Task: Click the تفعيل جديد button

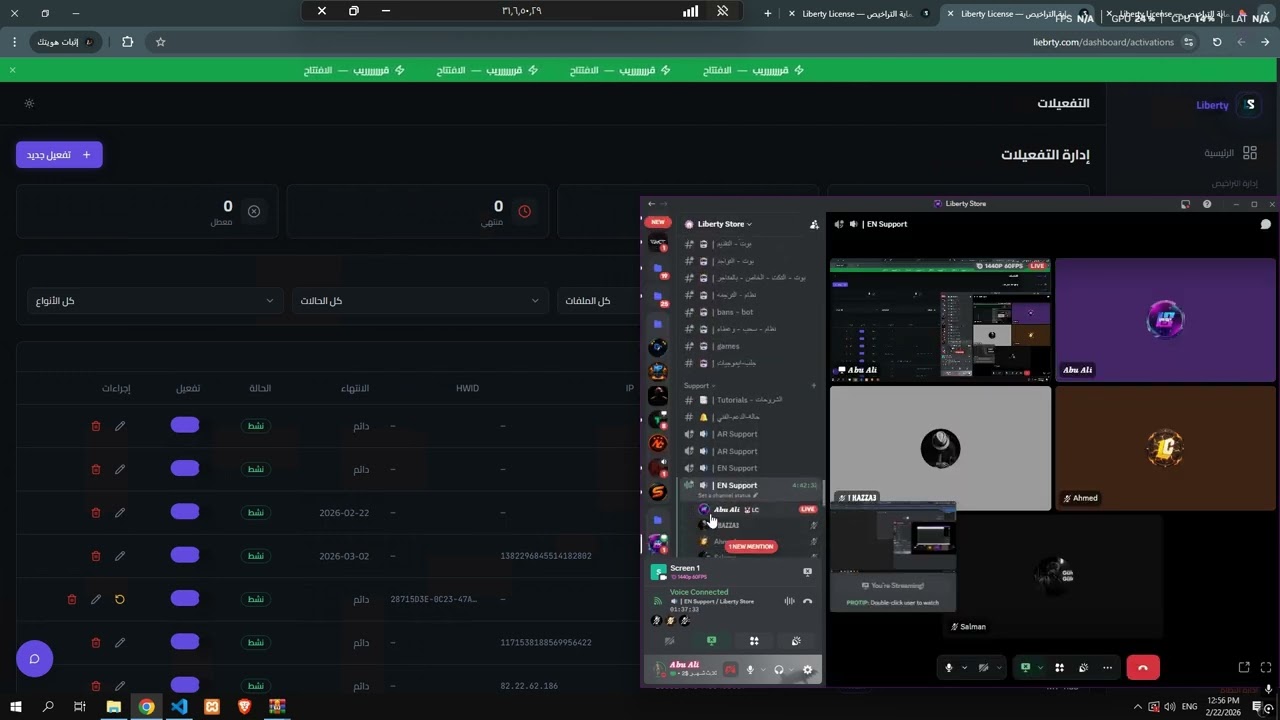Action: click(59, 155)
